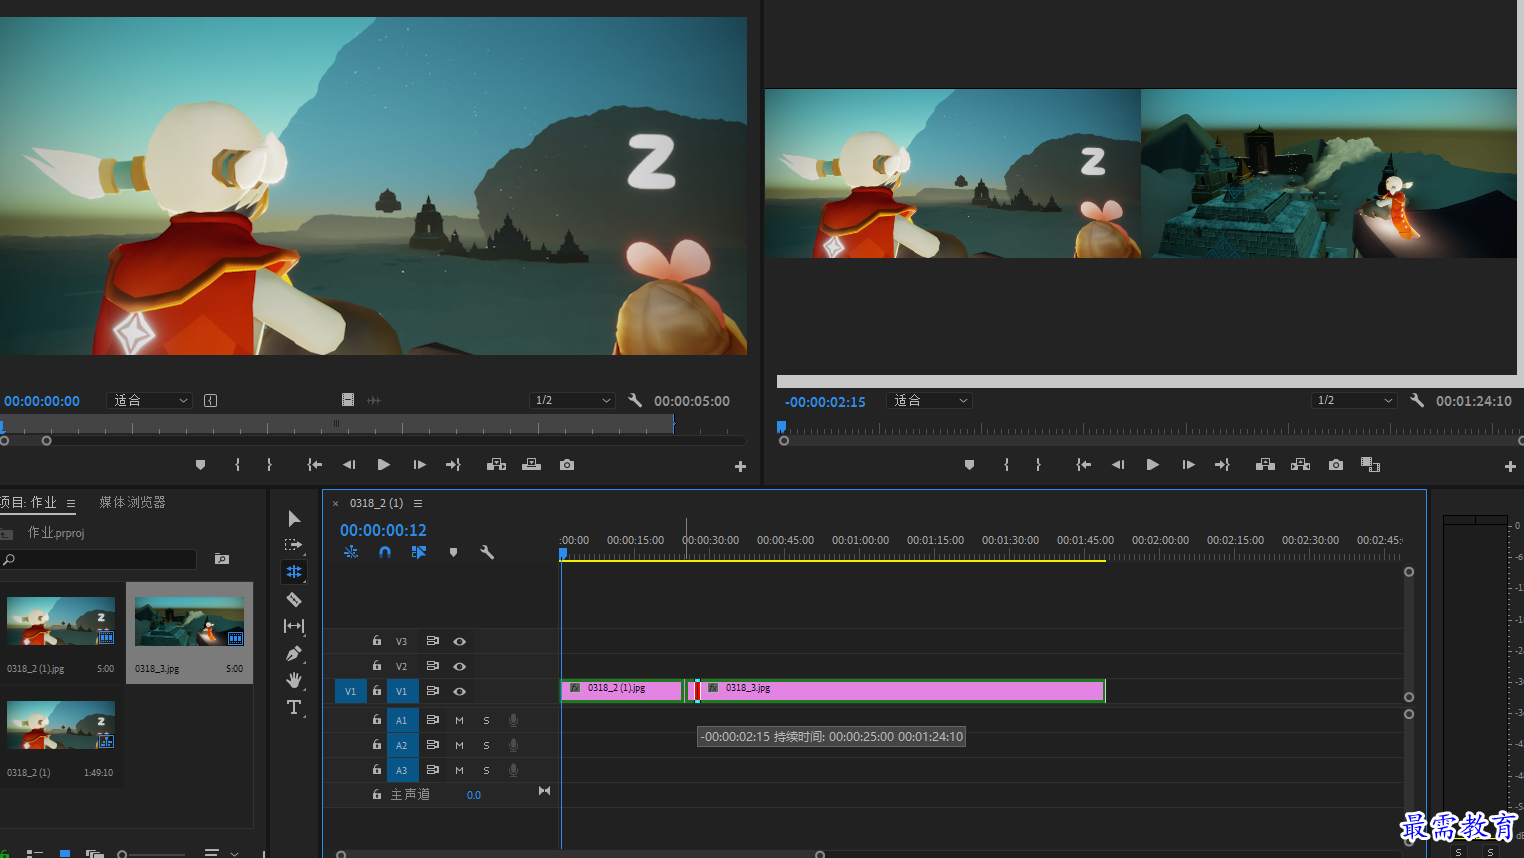Toggle V2 track output eye
The width and height of the screenshot is (1524, 858).
460,666
